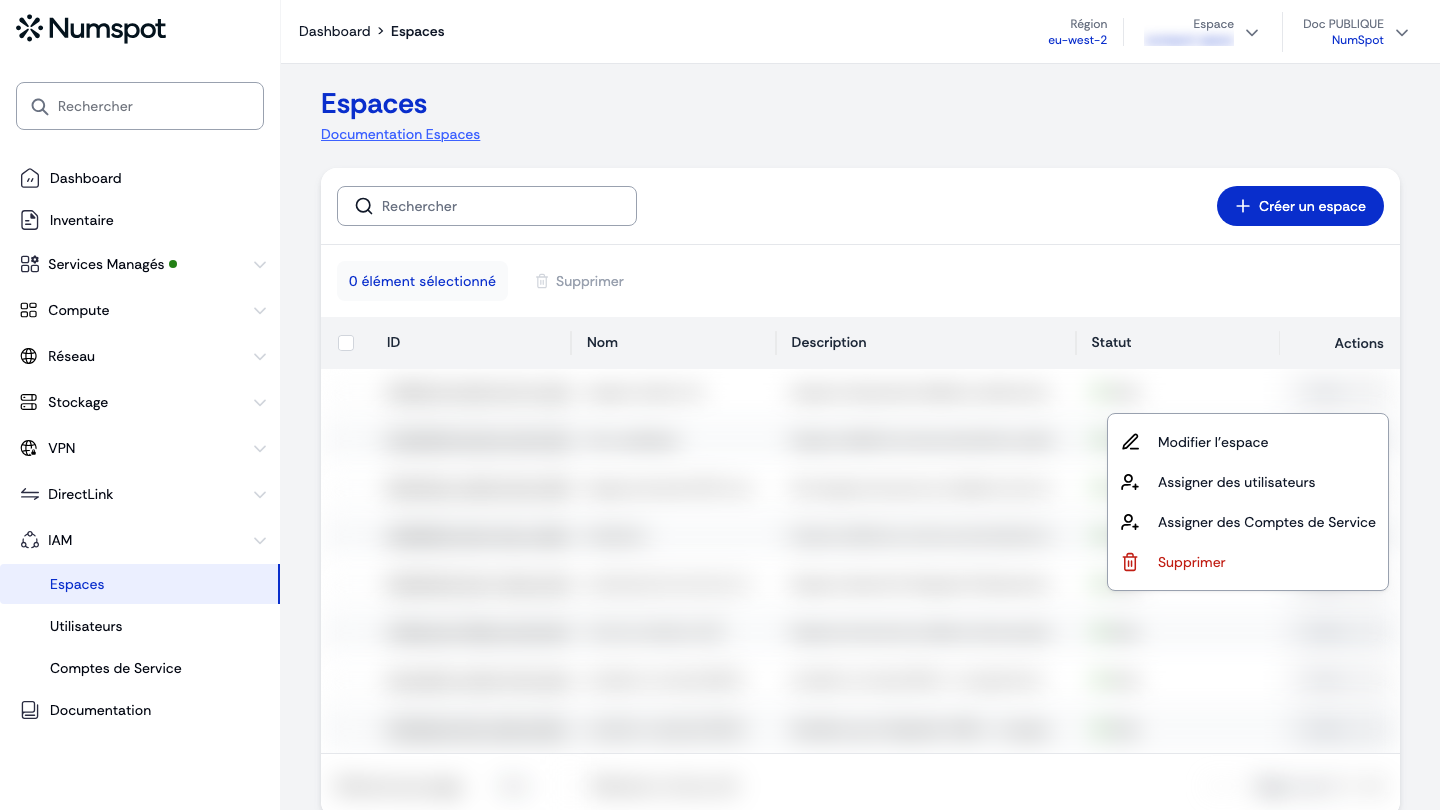
Task: Choose Assigner des utilisateurs menu entry
Action: (x=1248, y=482)
